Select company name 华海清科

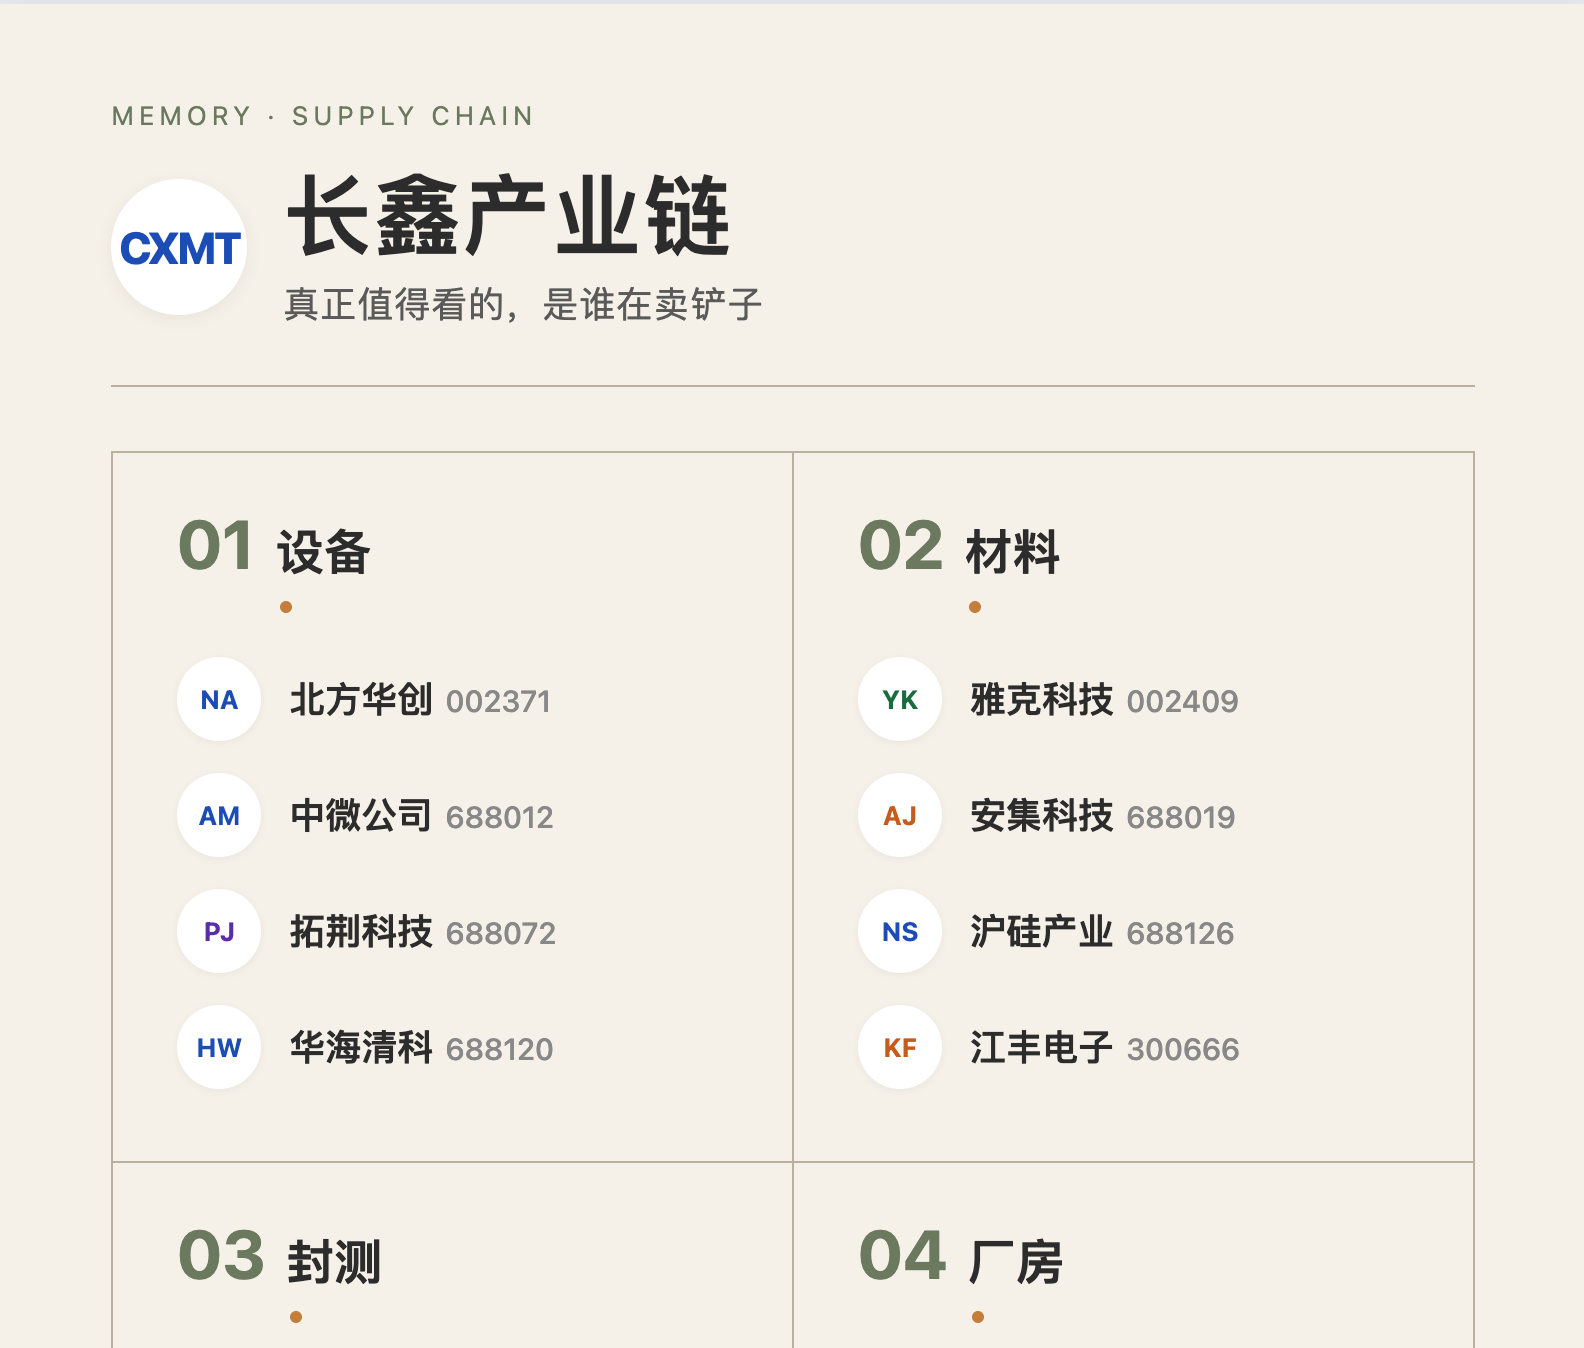point(361,1048)
